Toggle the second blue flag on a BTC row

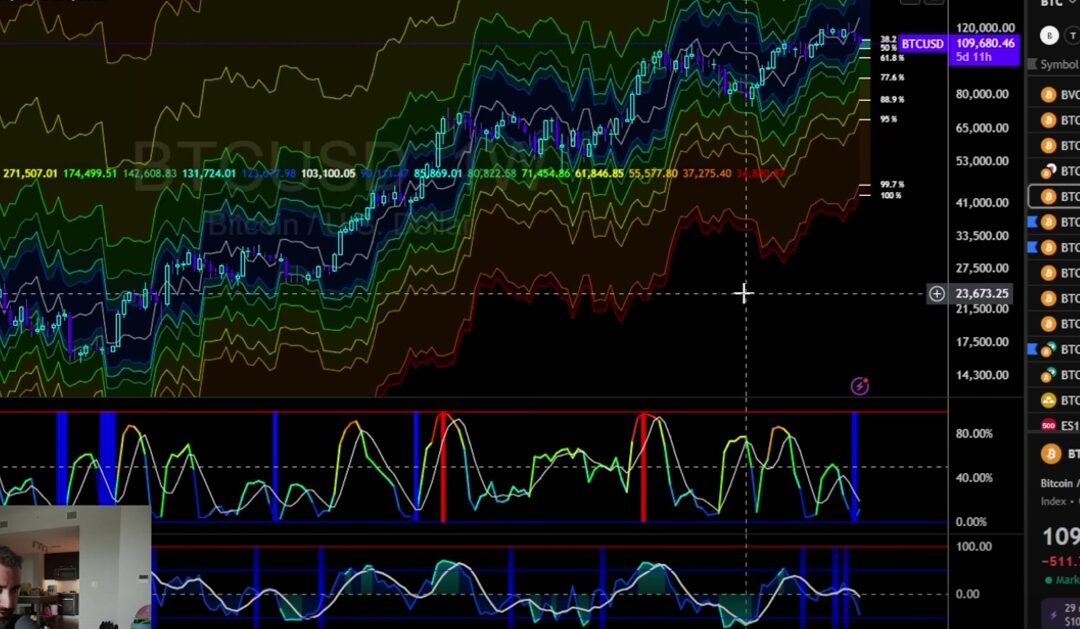(1033, 244)
